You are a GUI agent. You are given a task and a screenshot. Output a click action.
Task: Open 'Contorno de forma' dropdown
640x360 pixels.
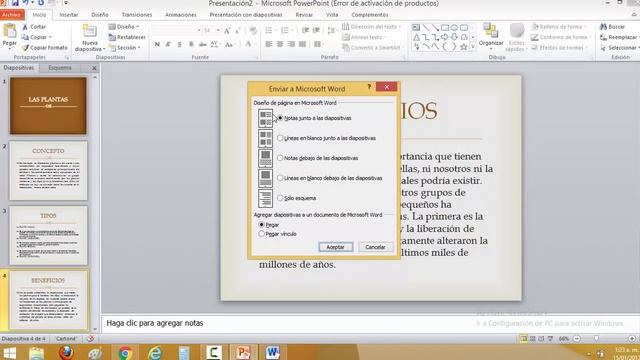[560, 37]
